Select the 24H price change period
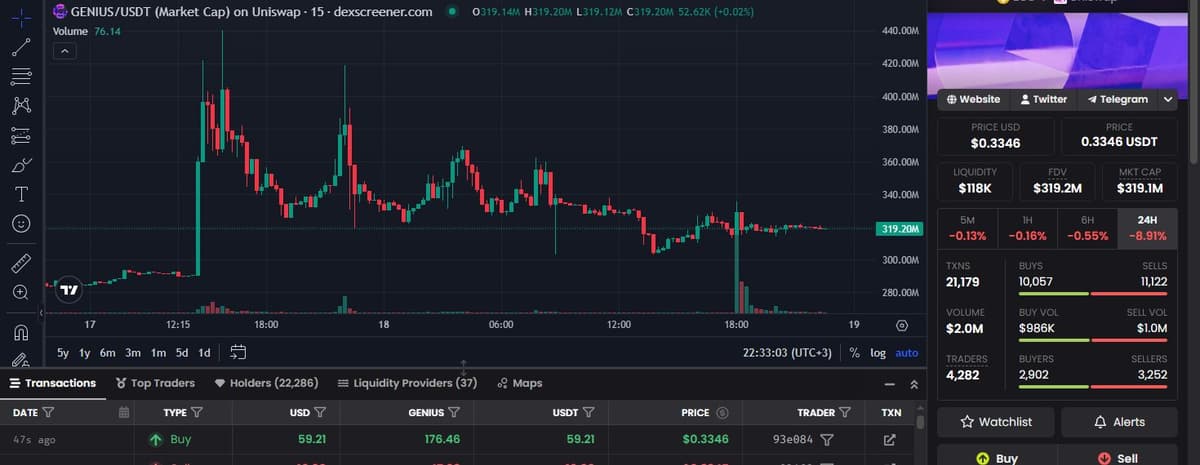The width and height of the screenshot is (1200, 465). [x=1147, y=228]
